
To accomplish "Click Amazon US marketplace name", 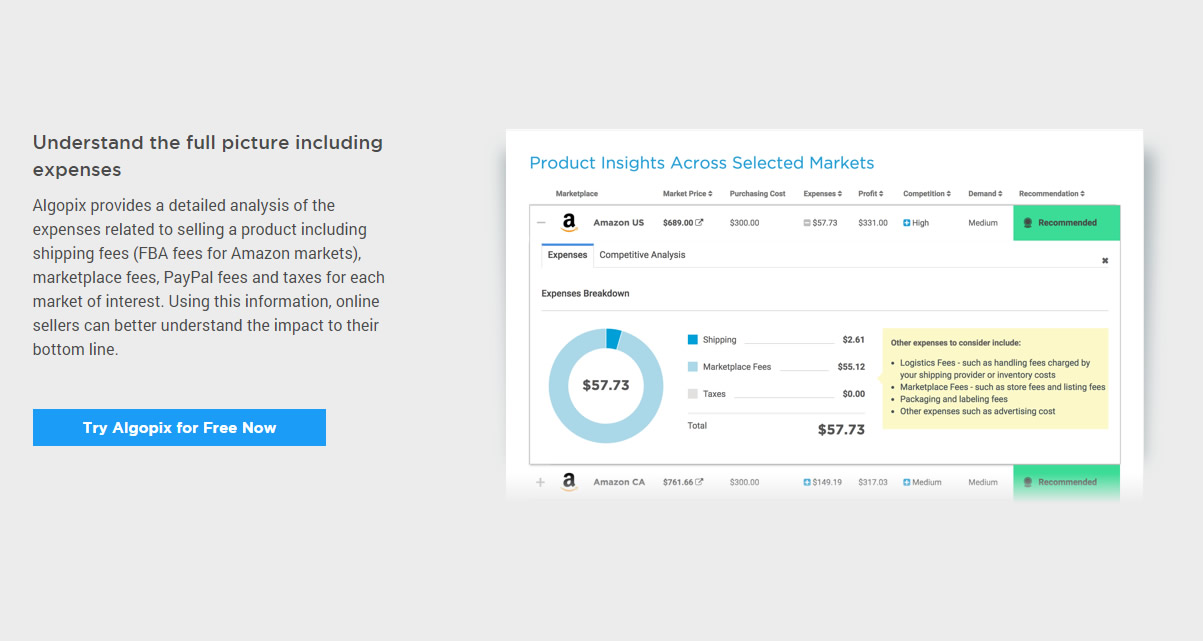I will click(x=619, y=223).
